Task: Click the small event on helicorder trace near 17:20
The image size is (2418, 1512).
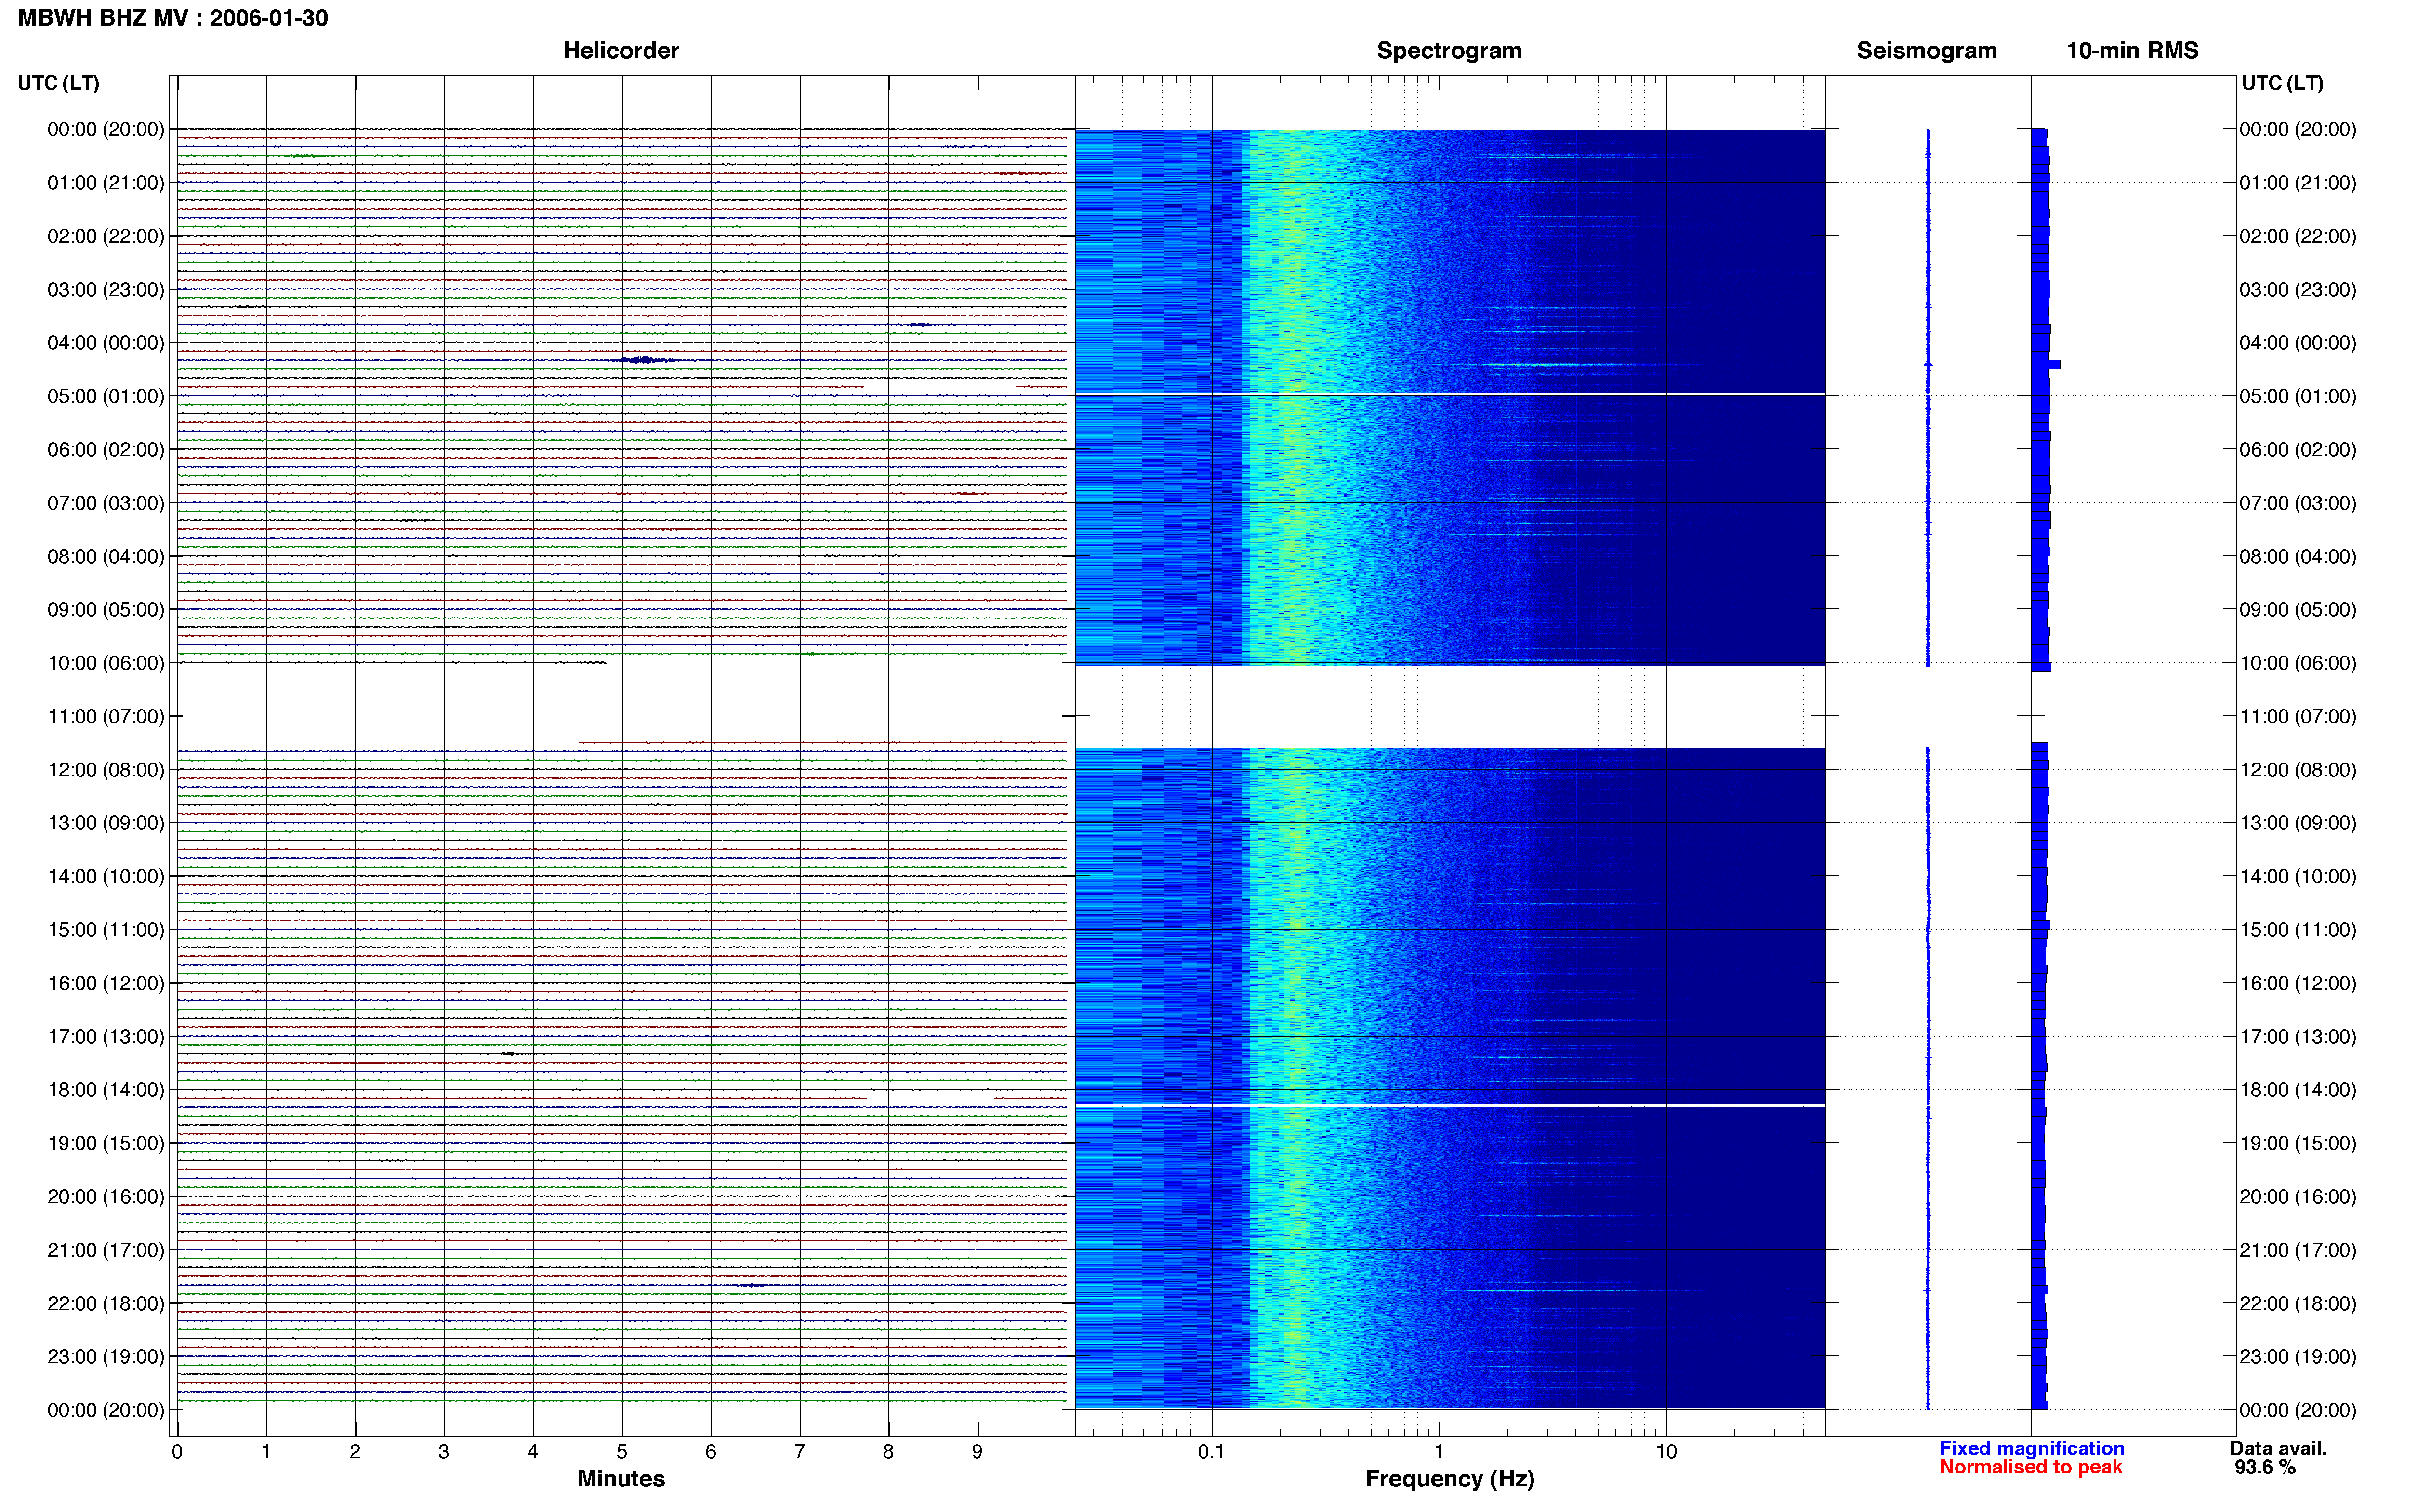Action: point(510,1054)
